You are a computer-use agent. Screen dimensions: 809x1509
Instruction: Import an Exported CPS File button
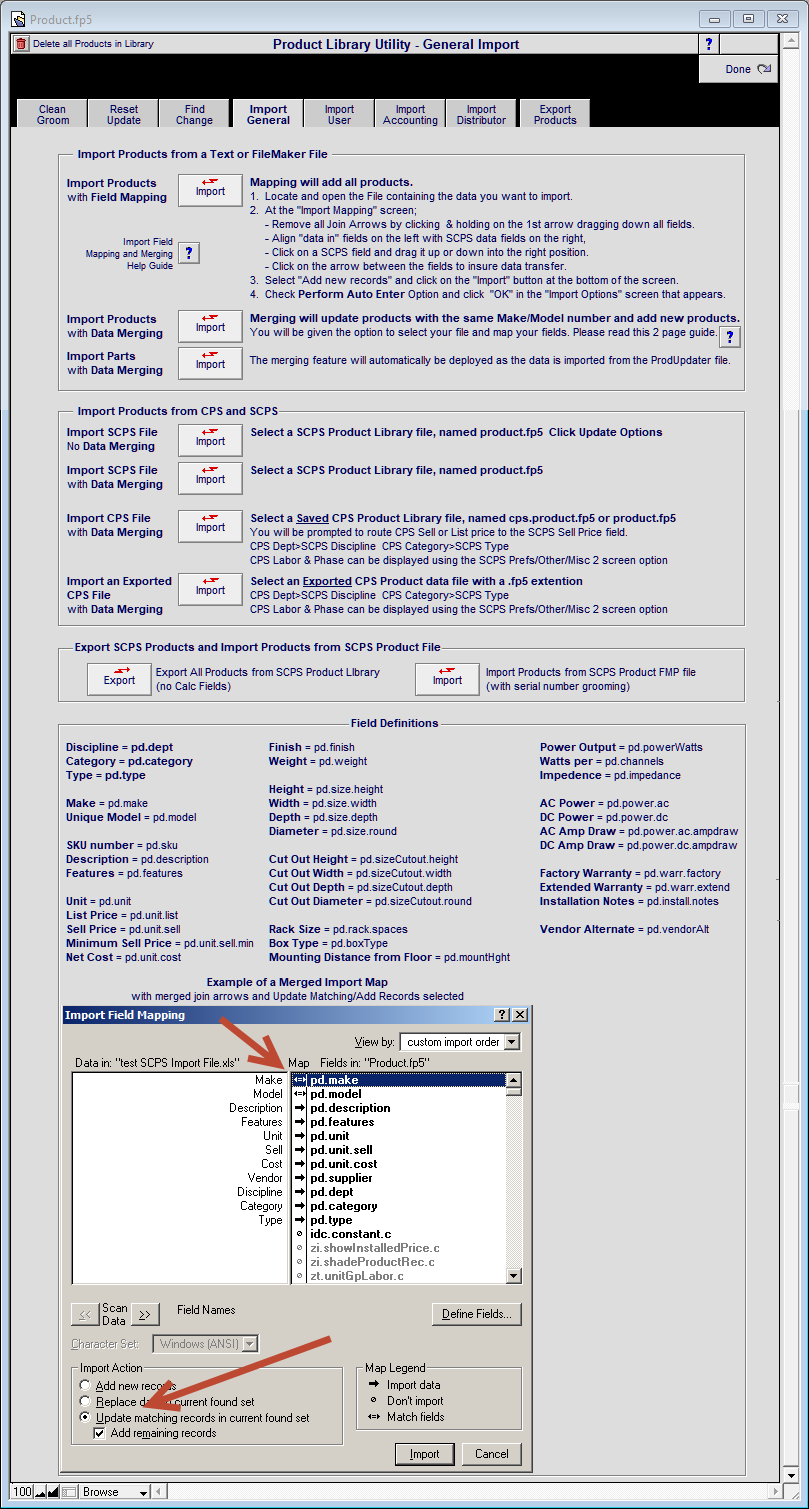tap(210, 589)
